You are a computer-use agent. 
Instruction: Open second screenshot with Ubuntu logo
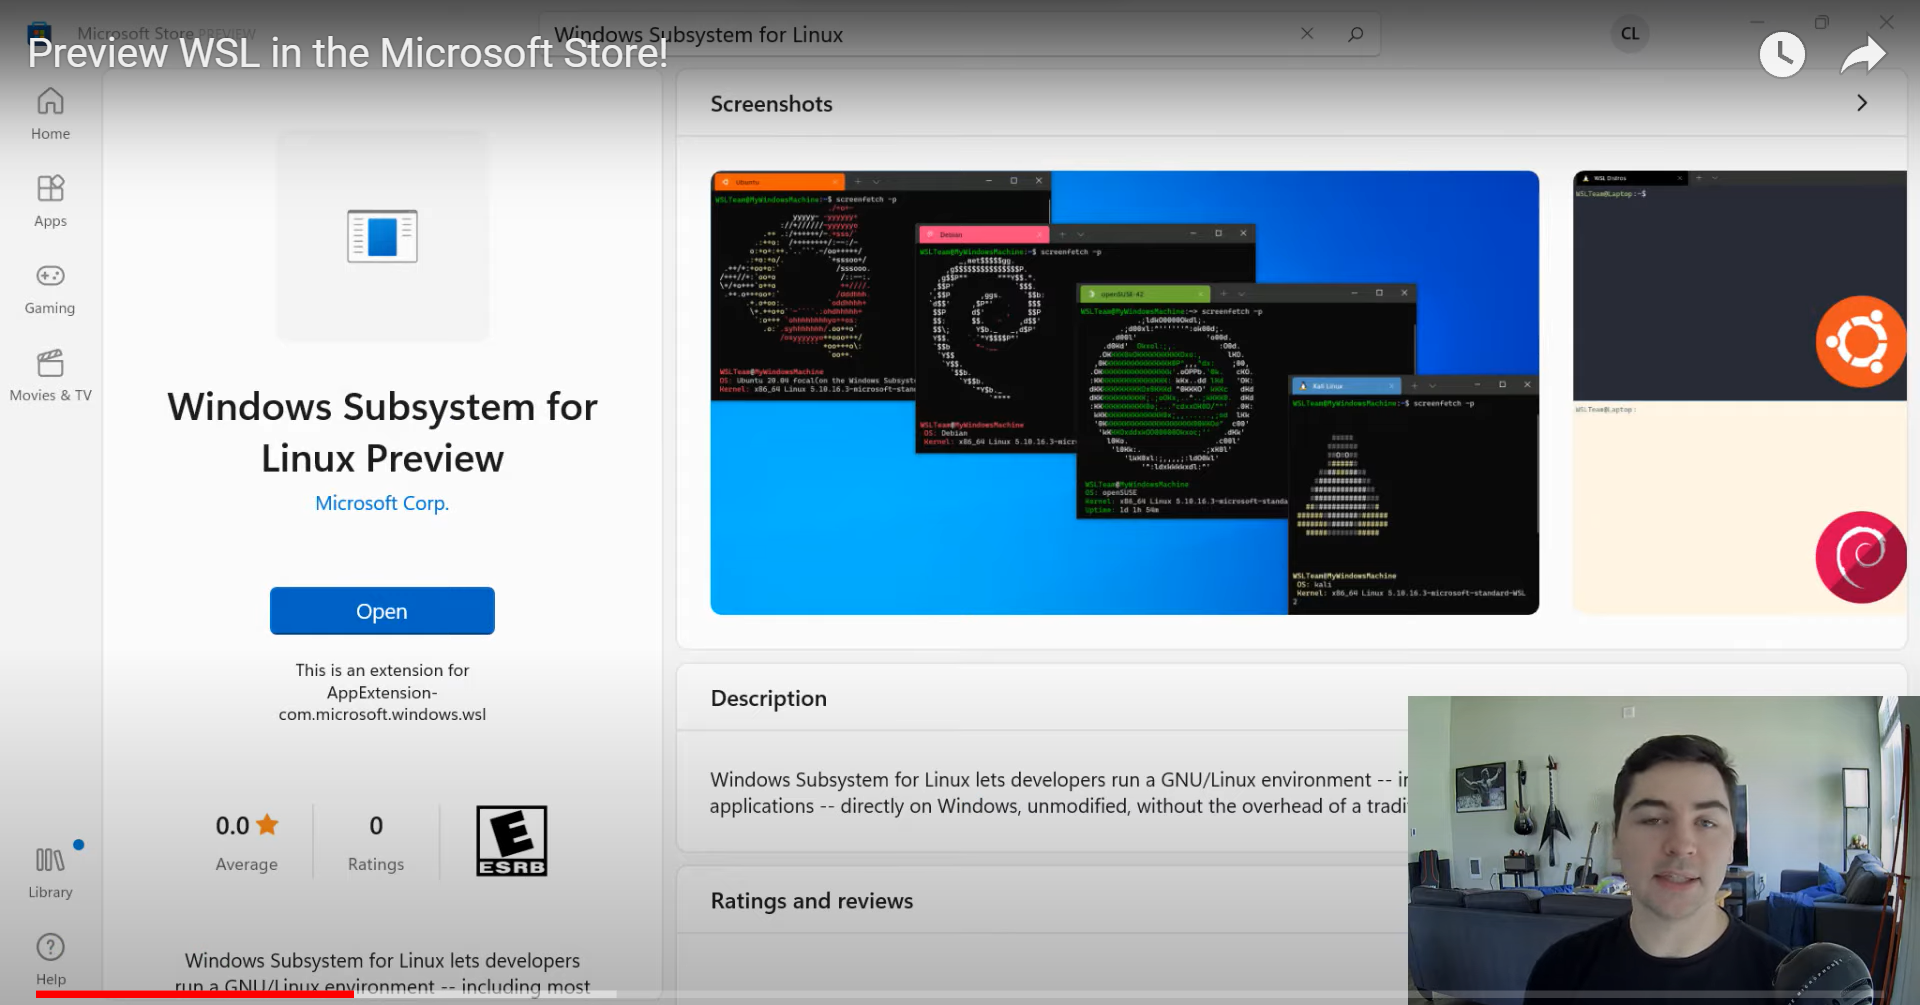[1740, 392]
